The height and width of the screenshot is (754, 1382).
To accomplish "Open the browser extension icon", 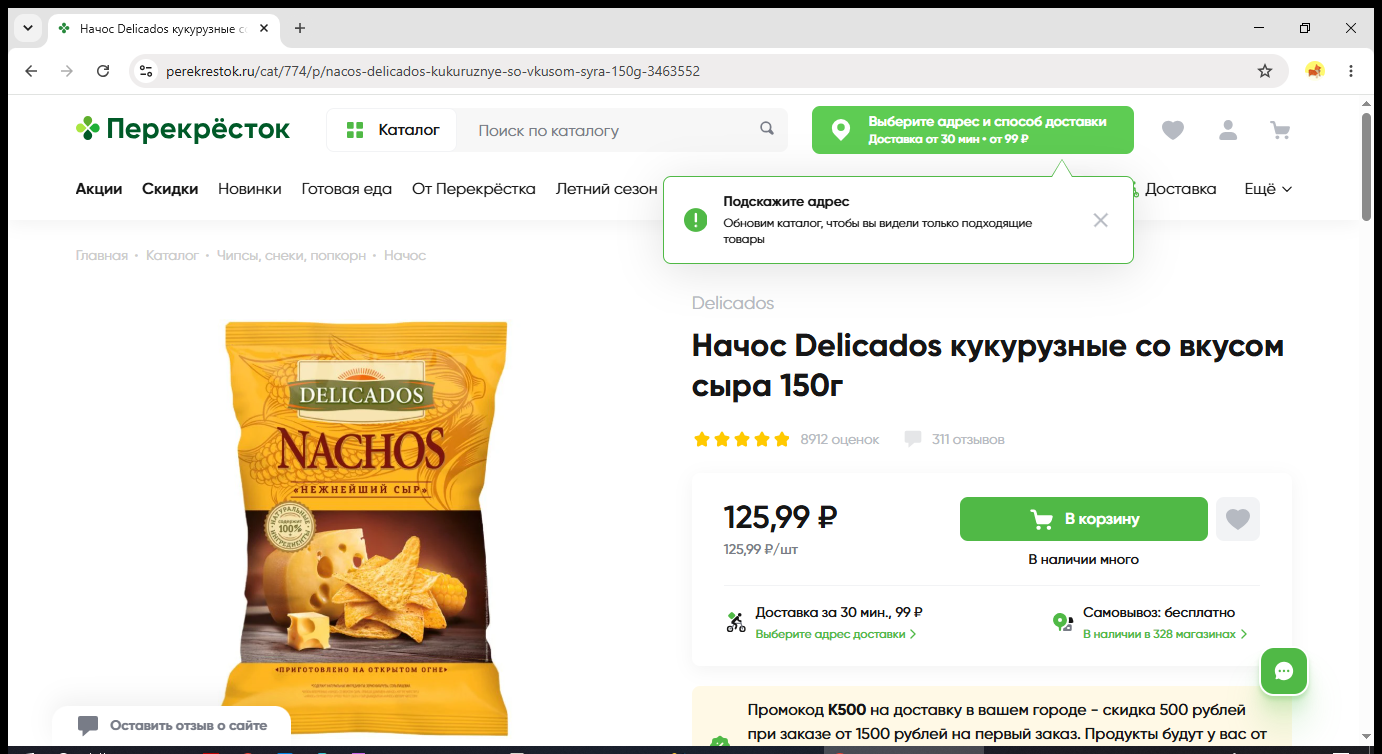I will [1315, 71].
